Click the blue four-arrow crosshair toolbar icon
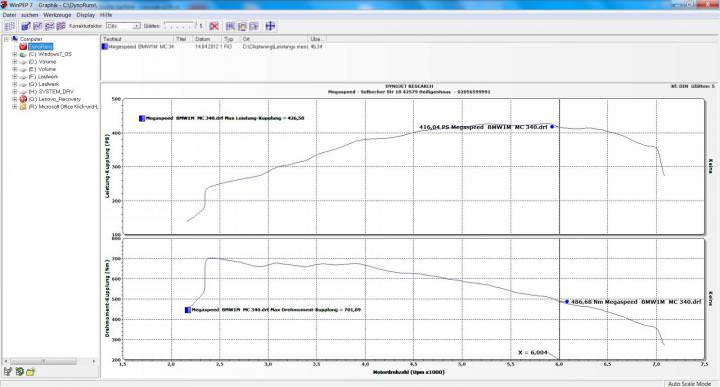Viewport: 720px width, 387px height. point(270,26)
